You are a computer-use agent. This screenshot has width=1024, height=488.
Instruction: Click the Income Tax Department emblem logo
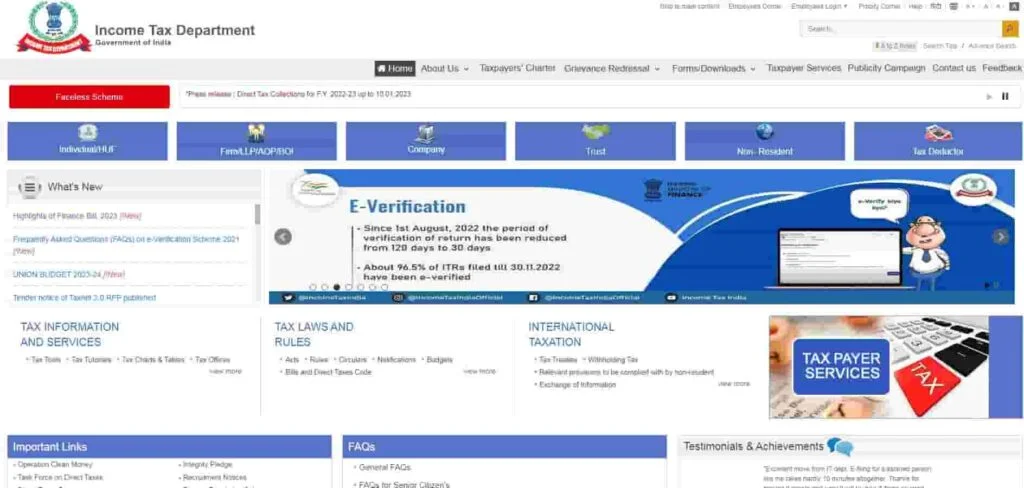[x=54, y=27]
